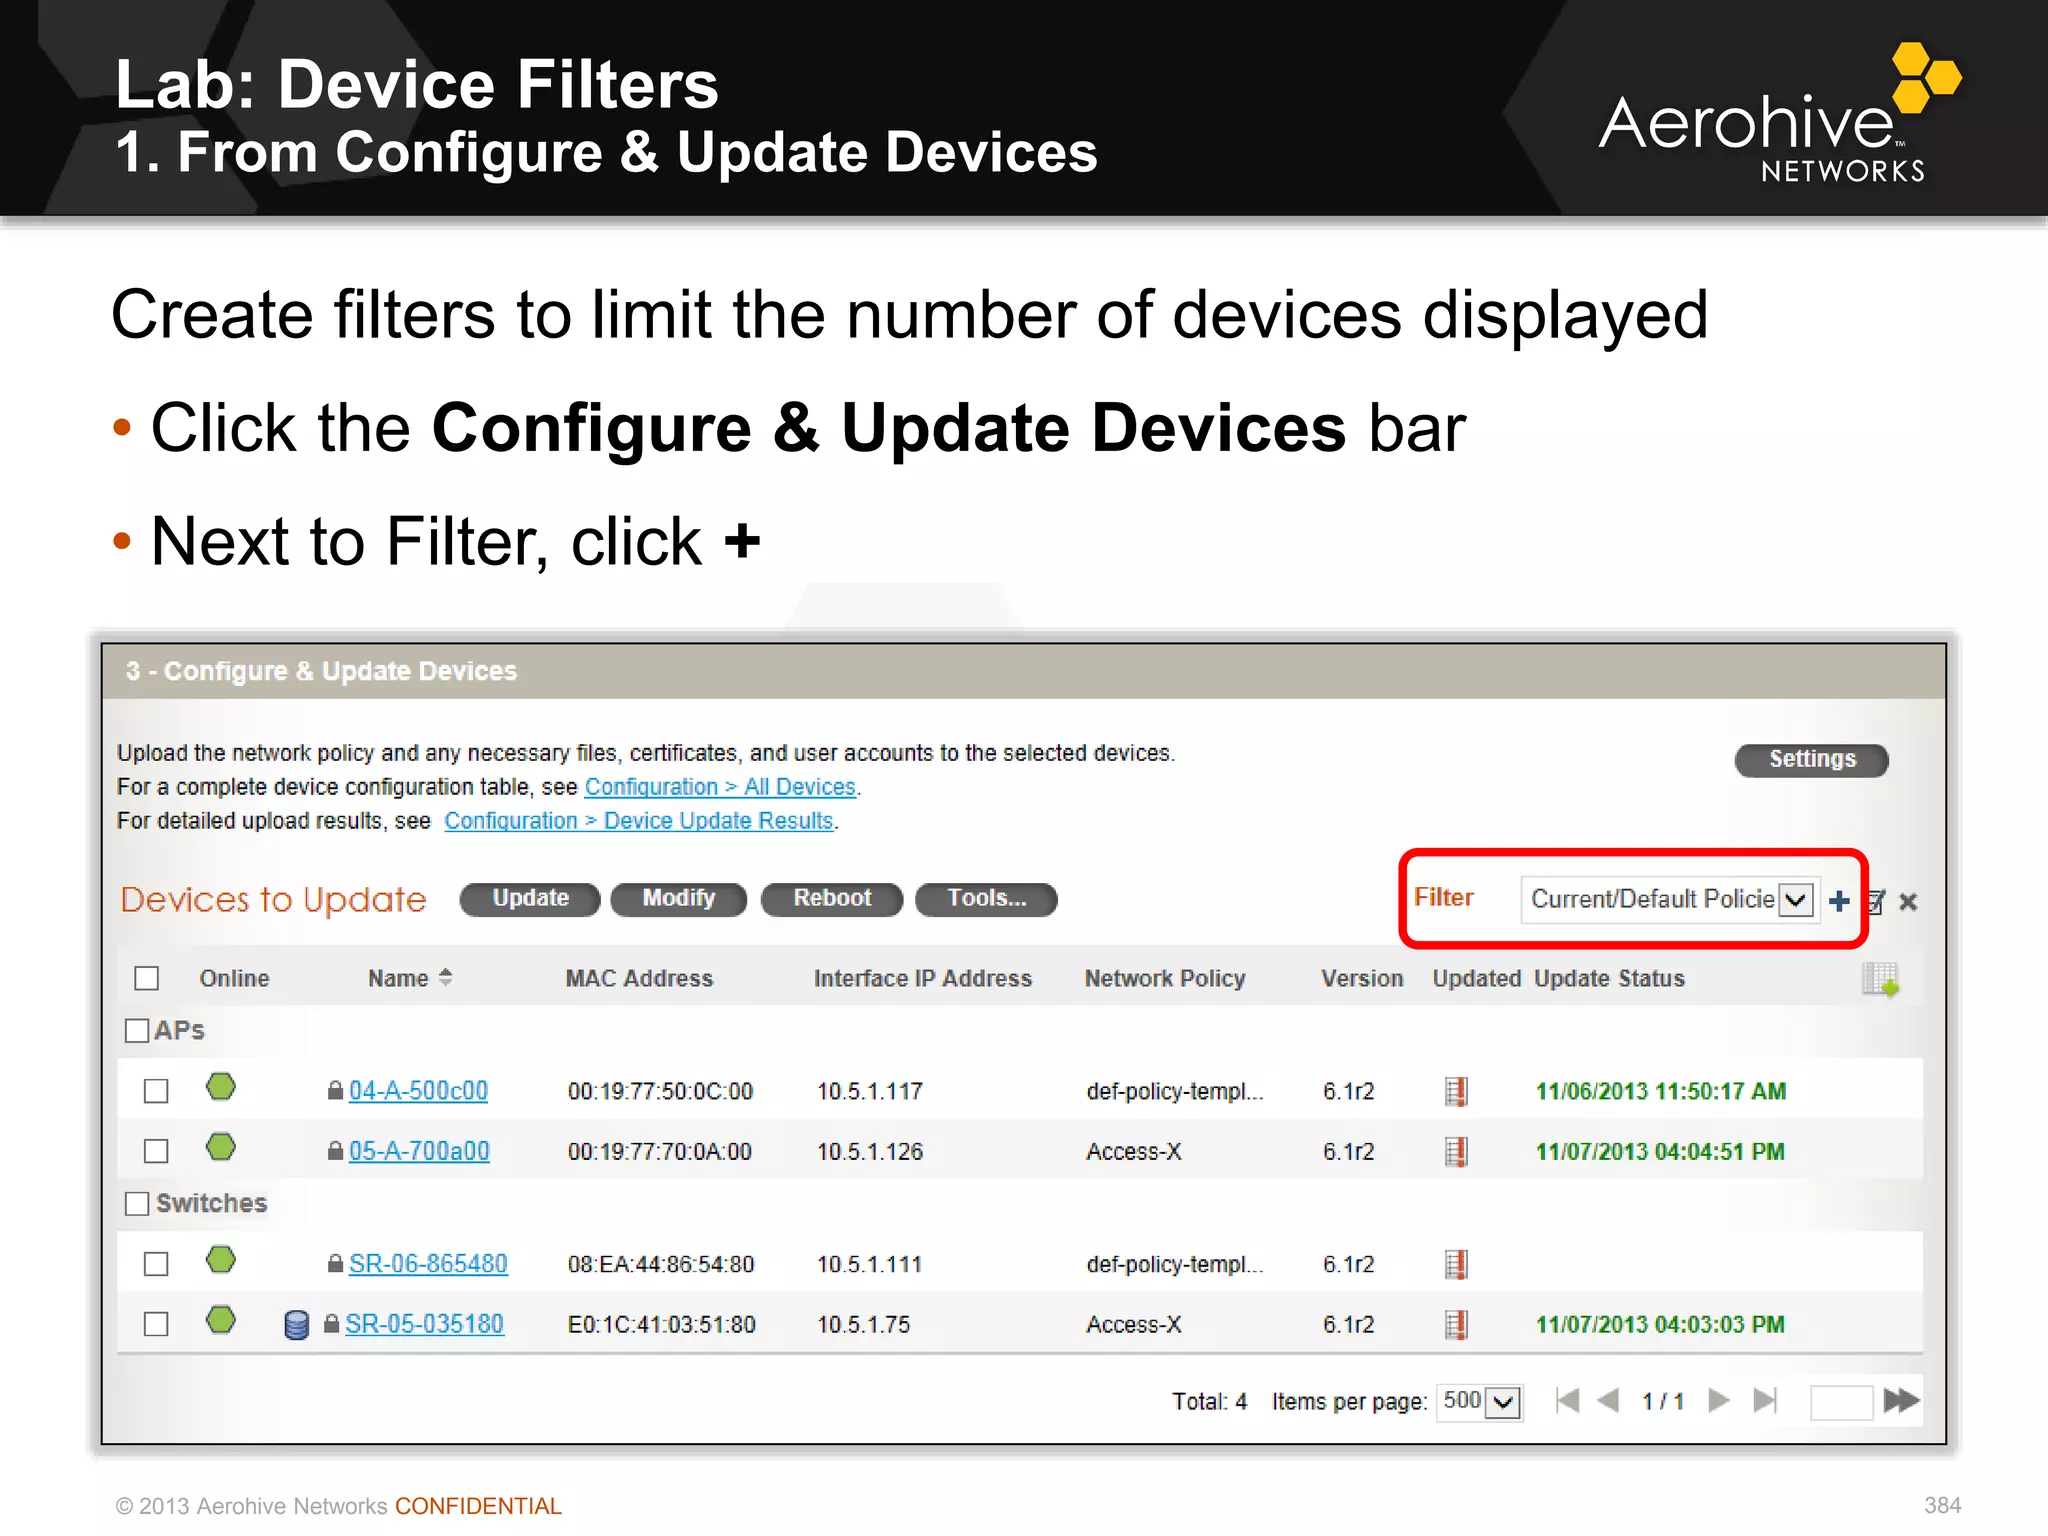Click the green online status icon for SR-06-865480

coord(221,1260)
